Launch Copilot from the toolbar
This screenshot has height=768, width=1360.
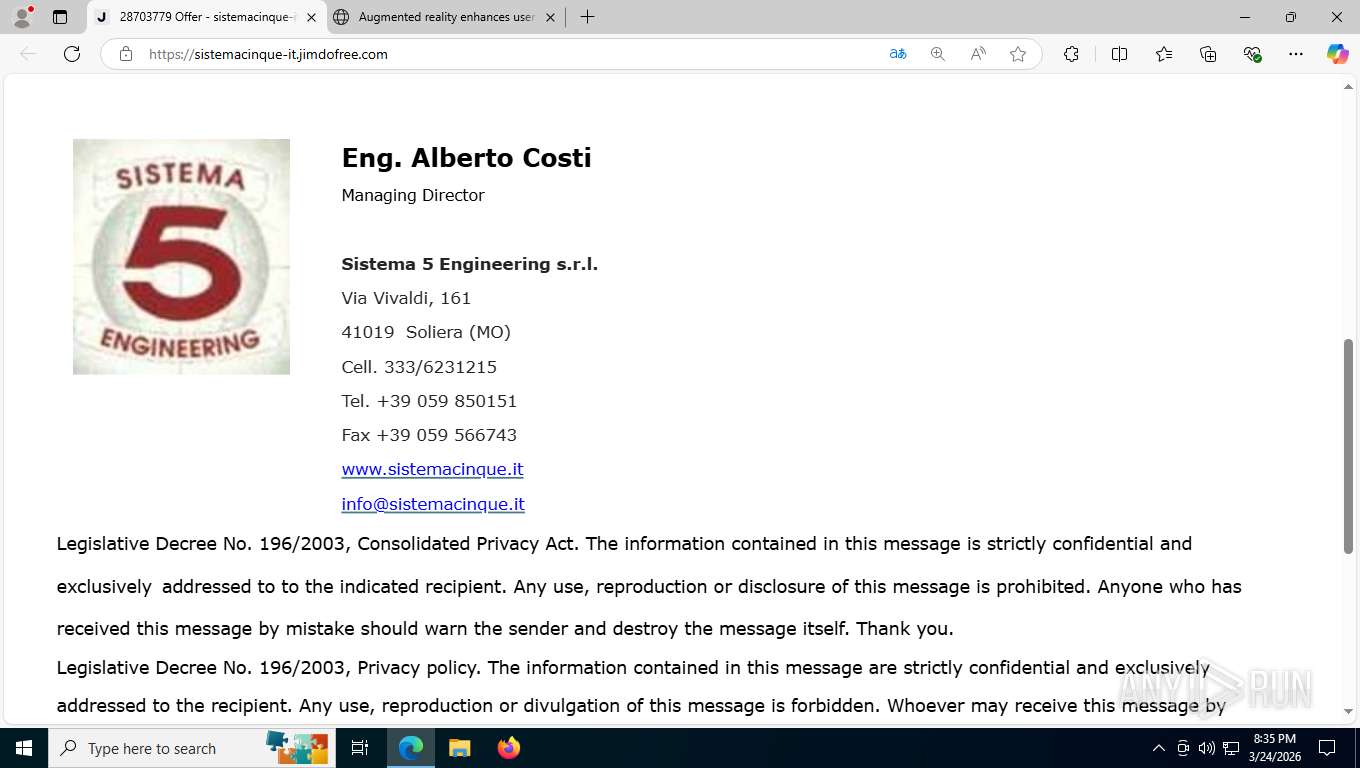tap(1337, 54)
